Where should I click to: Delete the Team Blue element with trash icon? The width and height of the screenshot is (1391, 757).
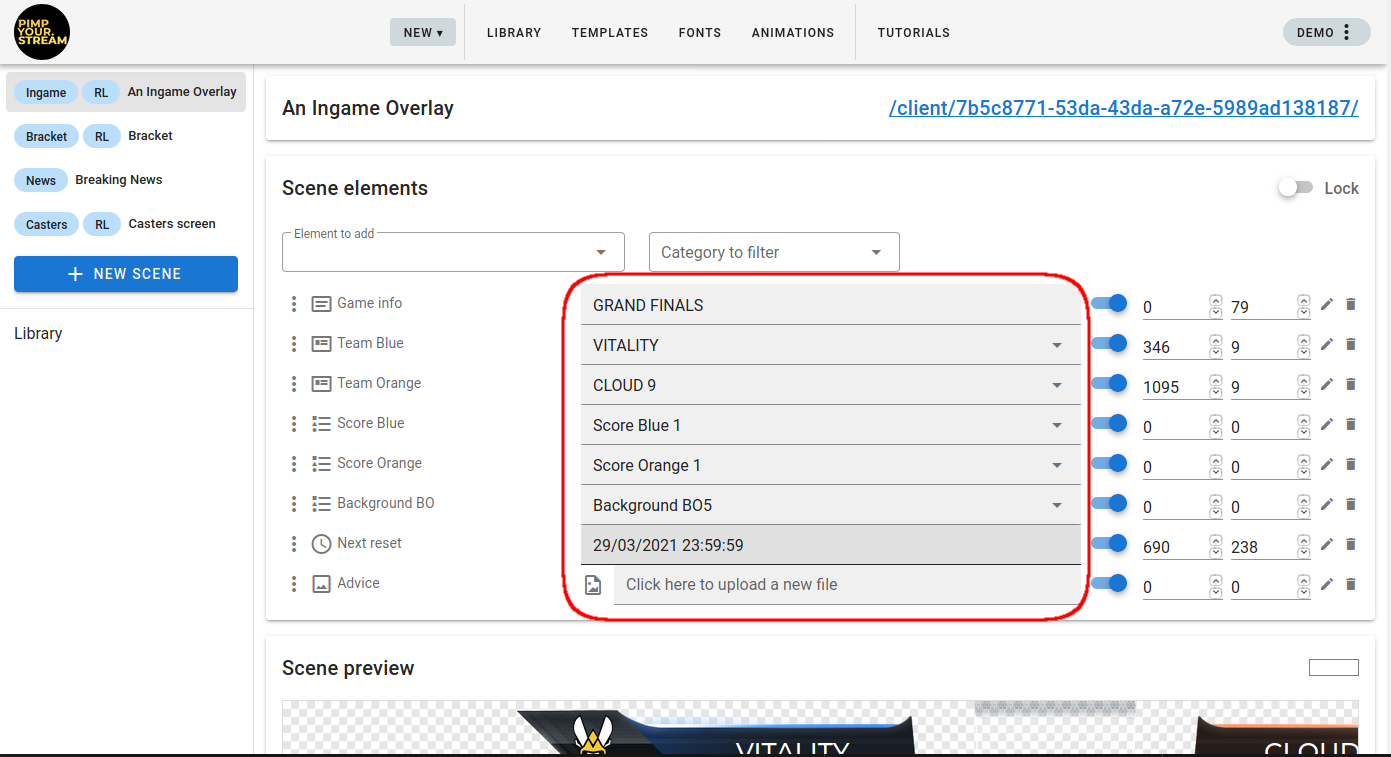click(x=1350, y=344)
